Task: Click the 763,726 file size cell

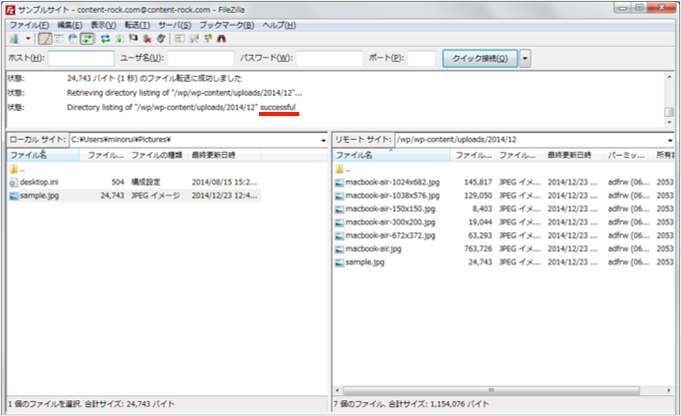Action: 478,249
